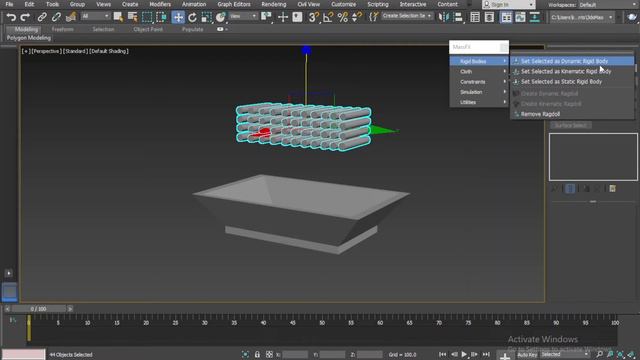Click the Select and Place tool
Image resolution: width=640 pixels, height=360 pixels.
220,17
